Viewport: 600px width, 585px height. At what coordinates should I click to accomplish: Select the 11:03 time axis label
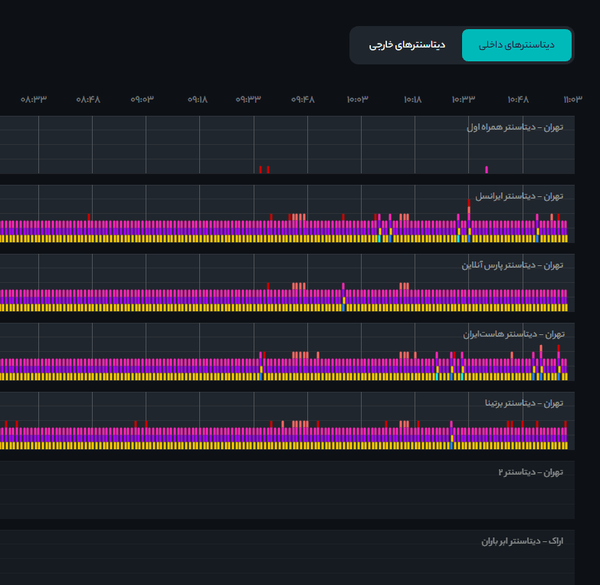tap(573, 99)
